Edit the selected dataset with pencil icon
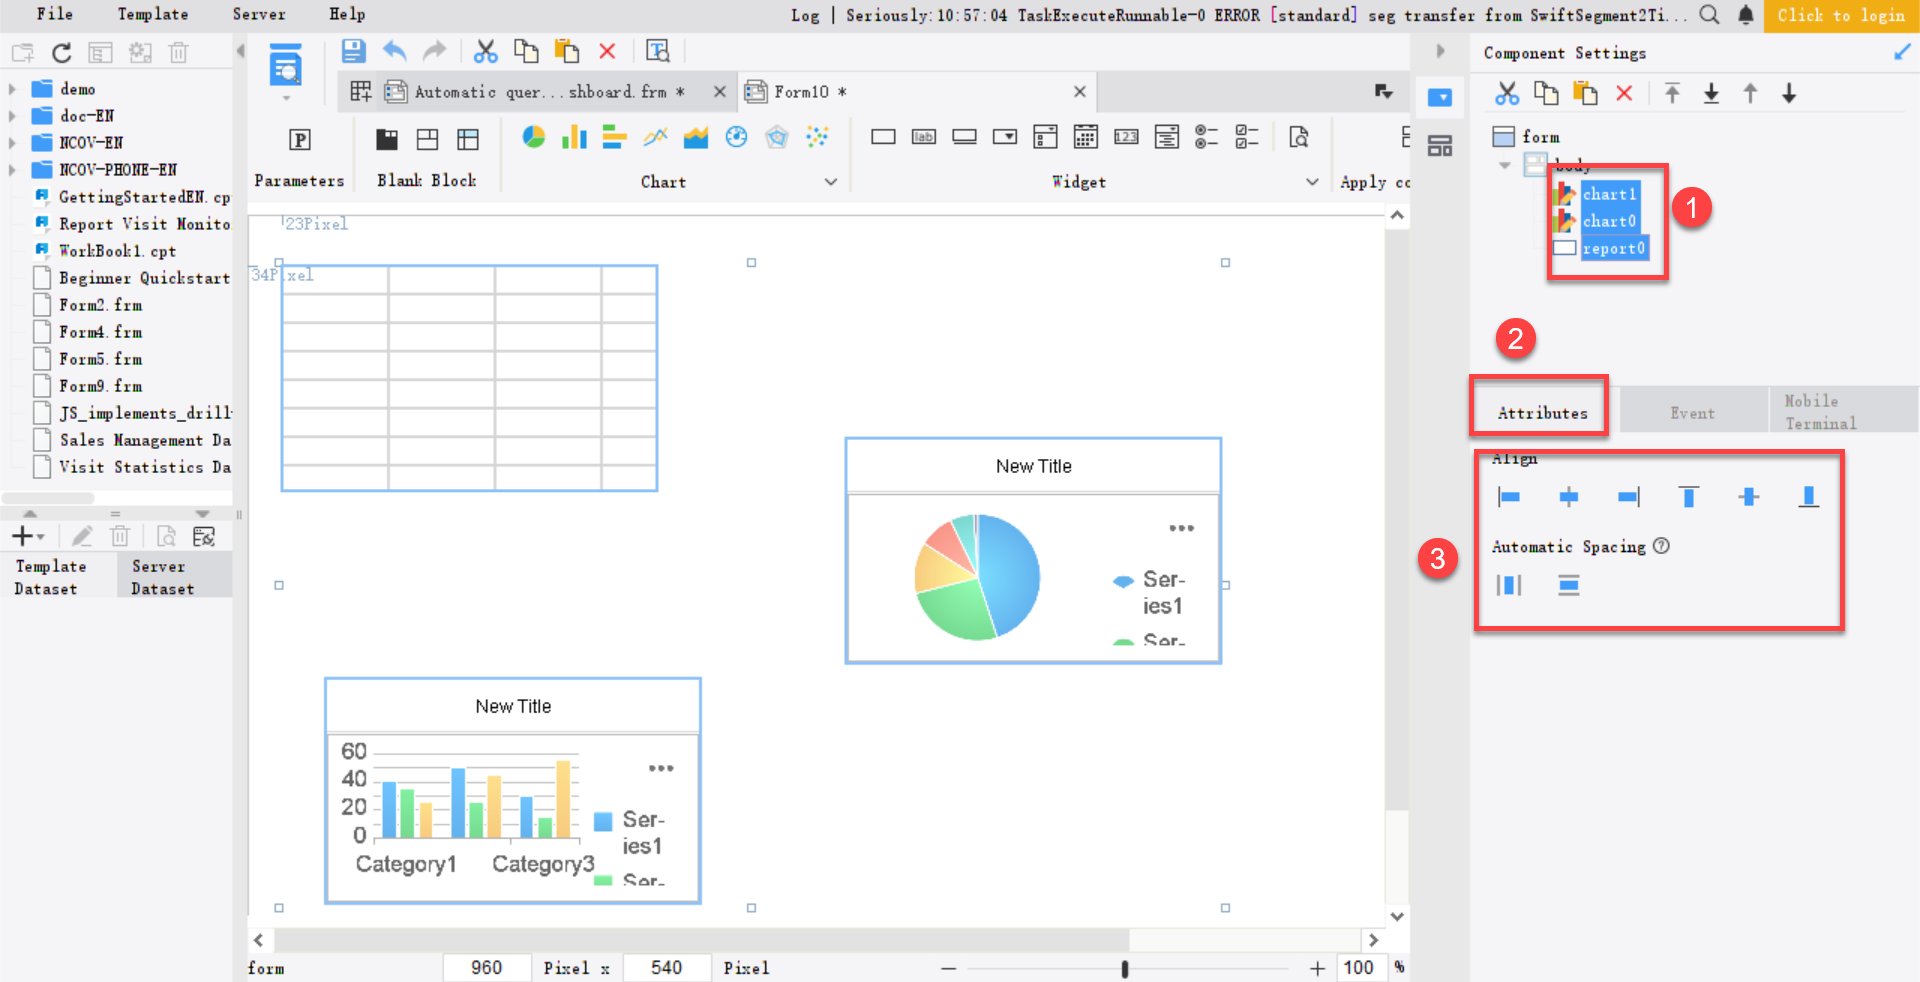This screenshot has height=982, width=1920. 82,536
